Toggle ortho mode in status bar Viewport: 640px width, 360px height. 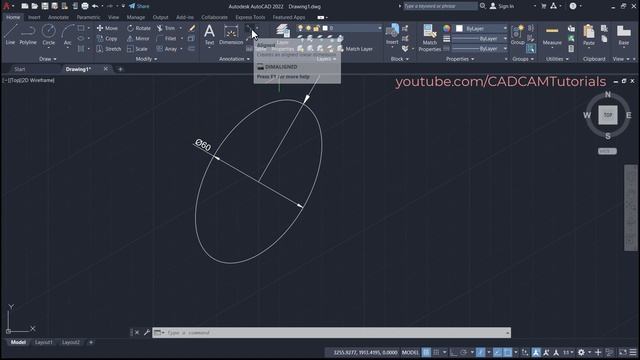pyautogui.click(x=453, y=352)
